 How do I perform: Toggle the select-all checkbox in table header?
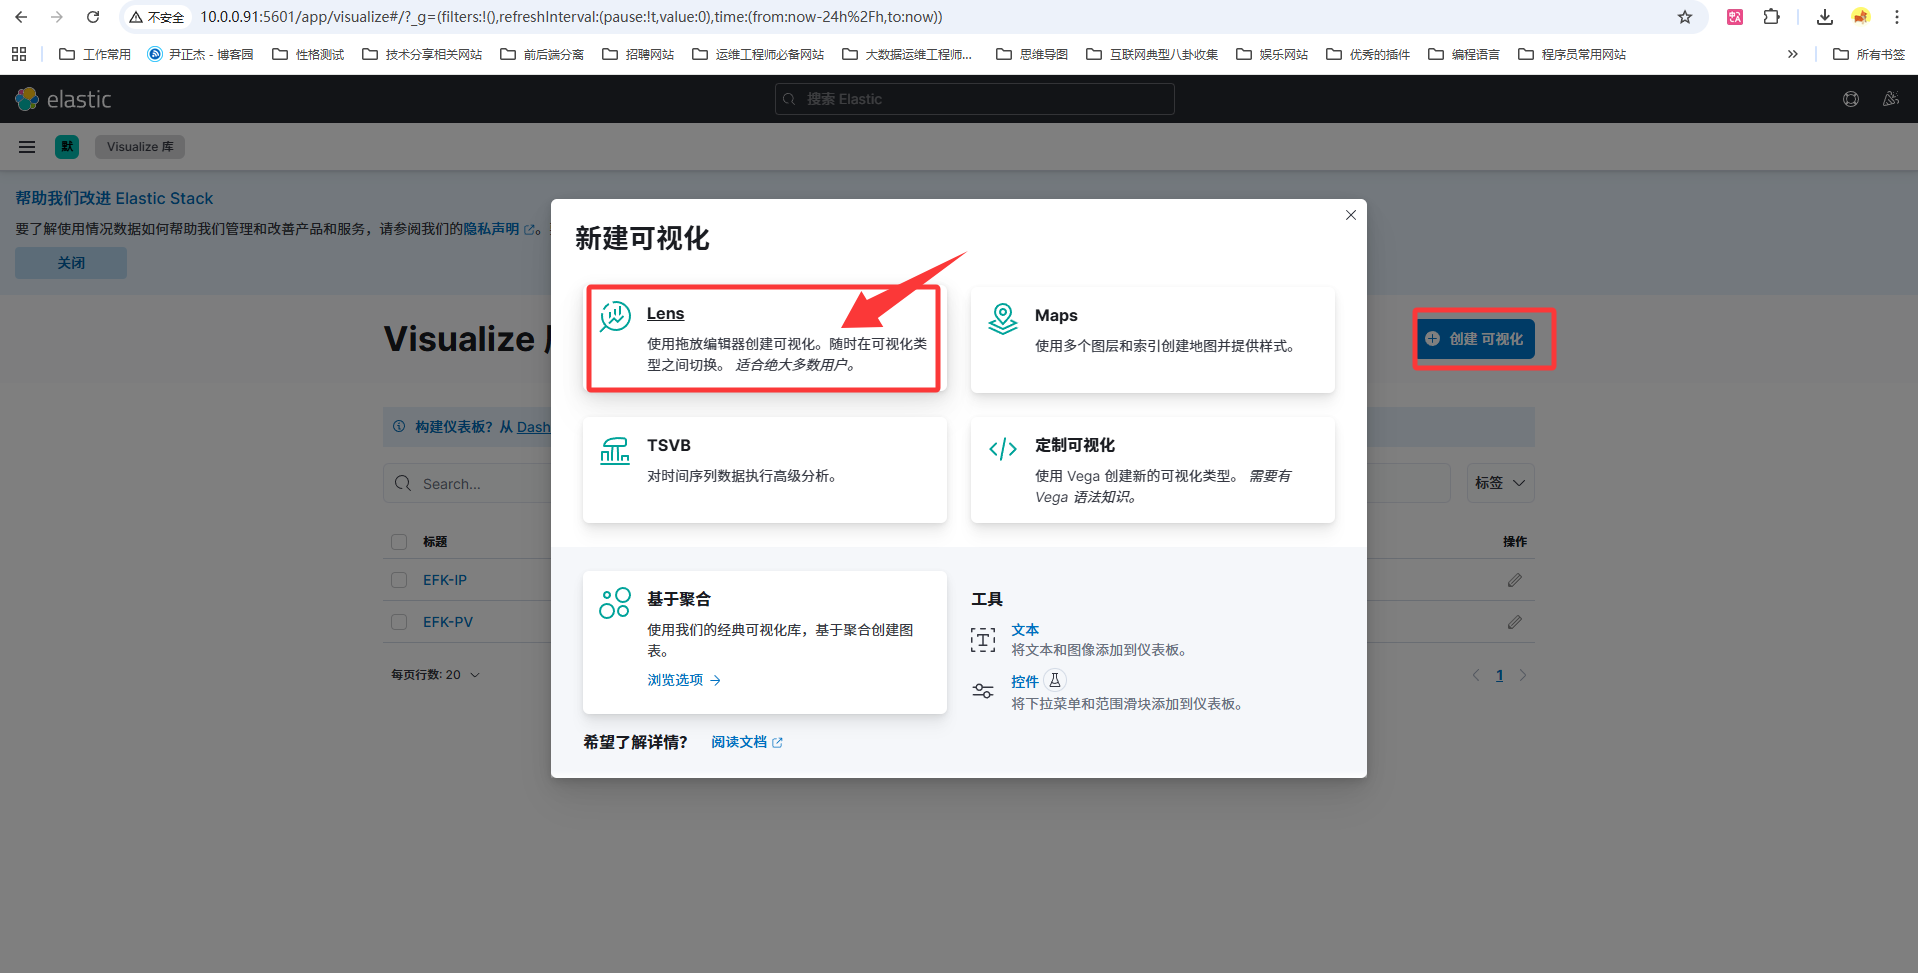pos(399,542)
